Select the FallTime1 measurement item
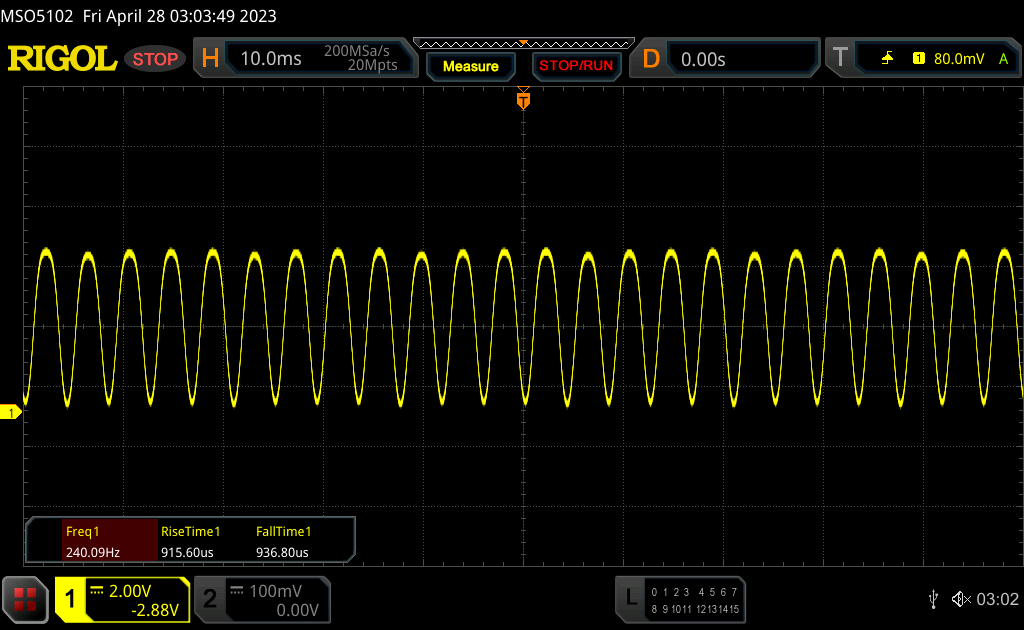The width and height of the screenshot is (1024, 630). [283, 531]
